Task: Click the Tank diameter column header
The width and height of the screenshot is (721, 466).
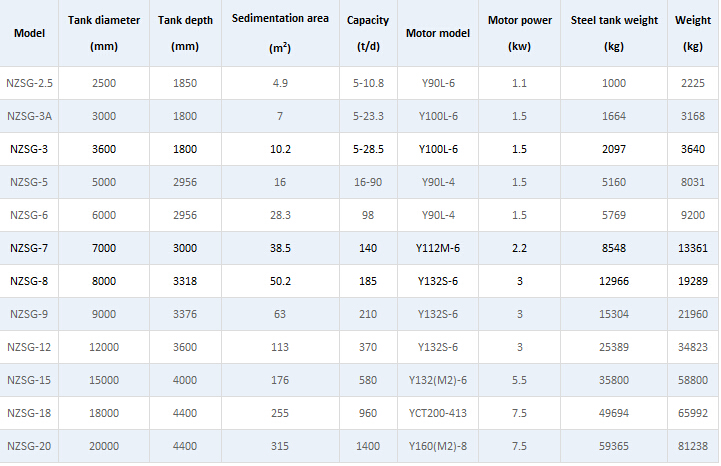Action: point(103,33)
